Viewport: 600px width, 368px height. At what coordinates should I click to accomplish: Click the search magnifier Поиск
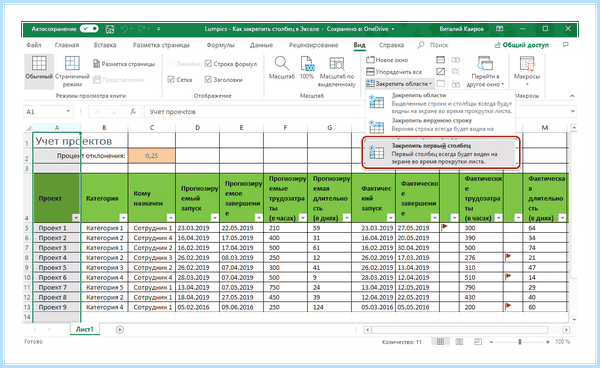(421, 45)
